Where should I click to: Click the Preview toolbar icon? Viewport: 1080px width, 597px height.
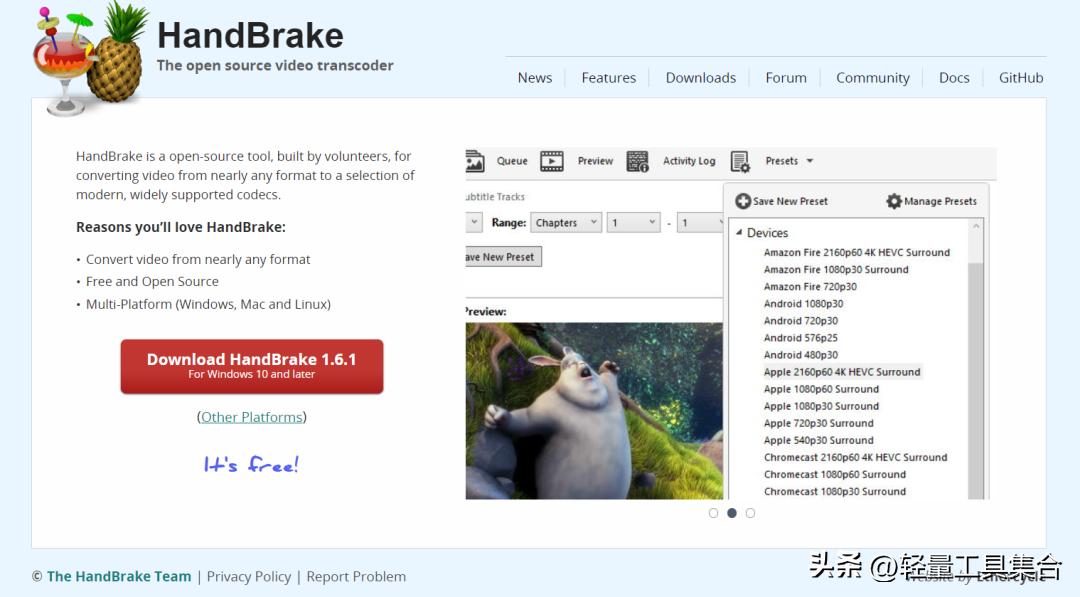pyautogui.click(x=551, y=160)
